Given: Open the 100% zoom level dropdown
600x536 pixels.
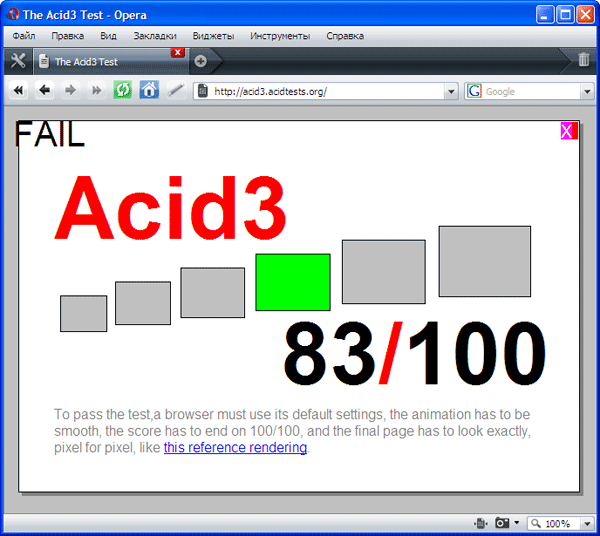Looking at the screenshot, I should [x=587, y=523].
